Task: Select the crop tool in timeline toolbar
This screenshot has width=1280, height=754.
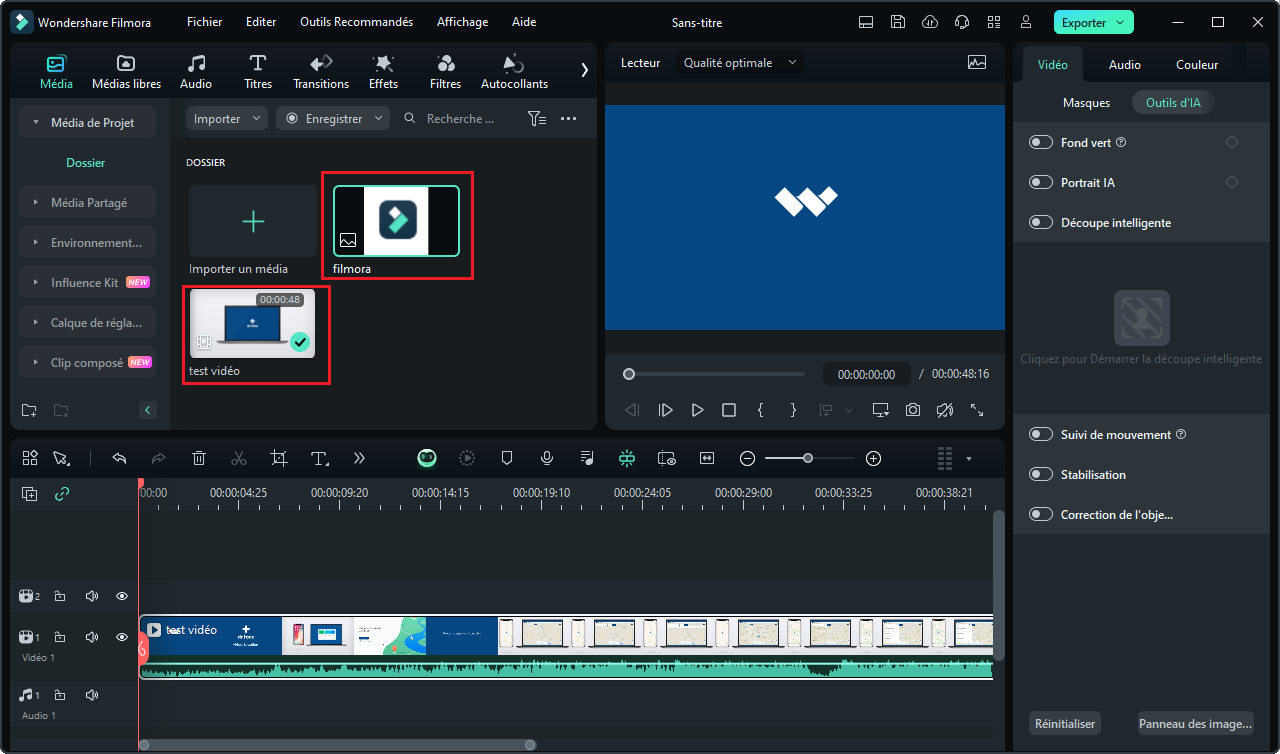Action: [x=279, y=458]
